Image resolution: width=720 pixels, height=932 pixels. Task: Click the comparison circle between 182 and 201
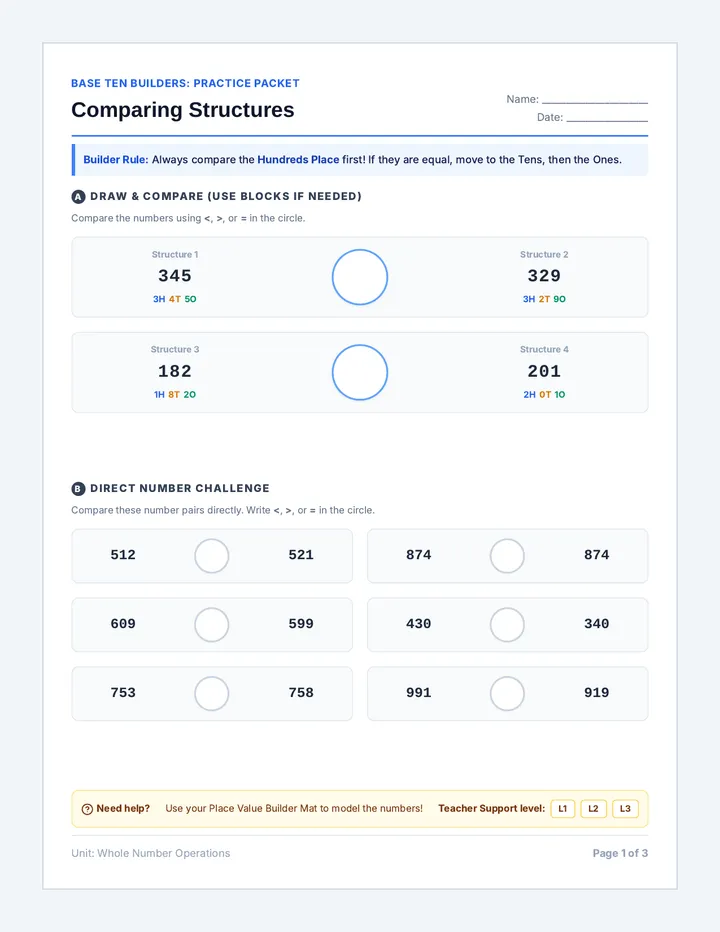click(360, 372)
